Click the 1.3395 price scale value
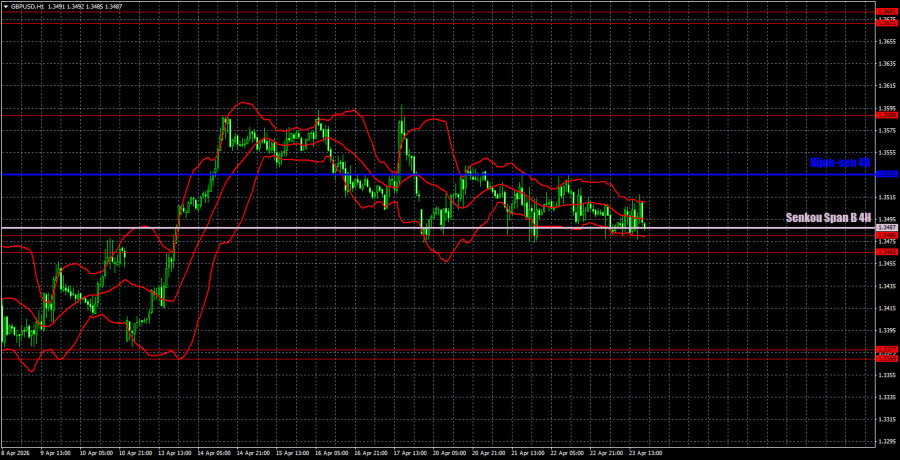 pos(887,331)
